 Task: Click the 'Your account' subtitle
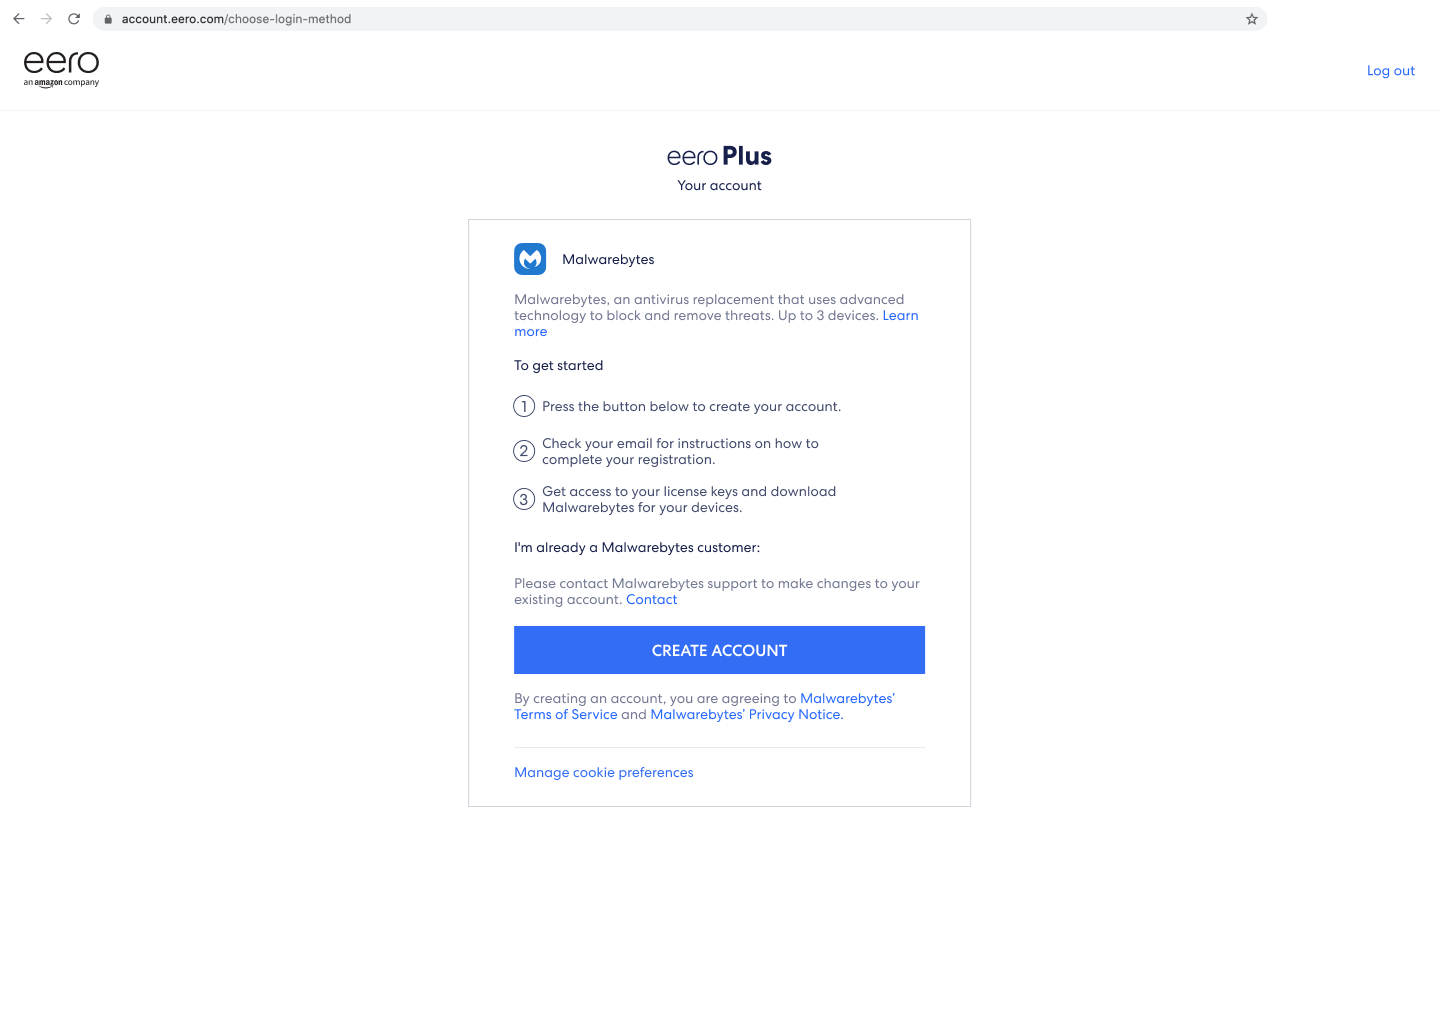click(719, 186)
